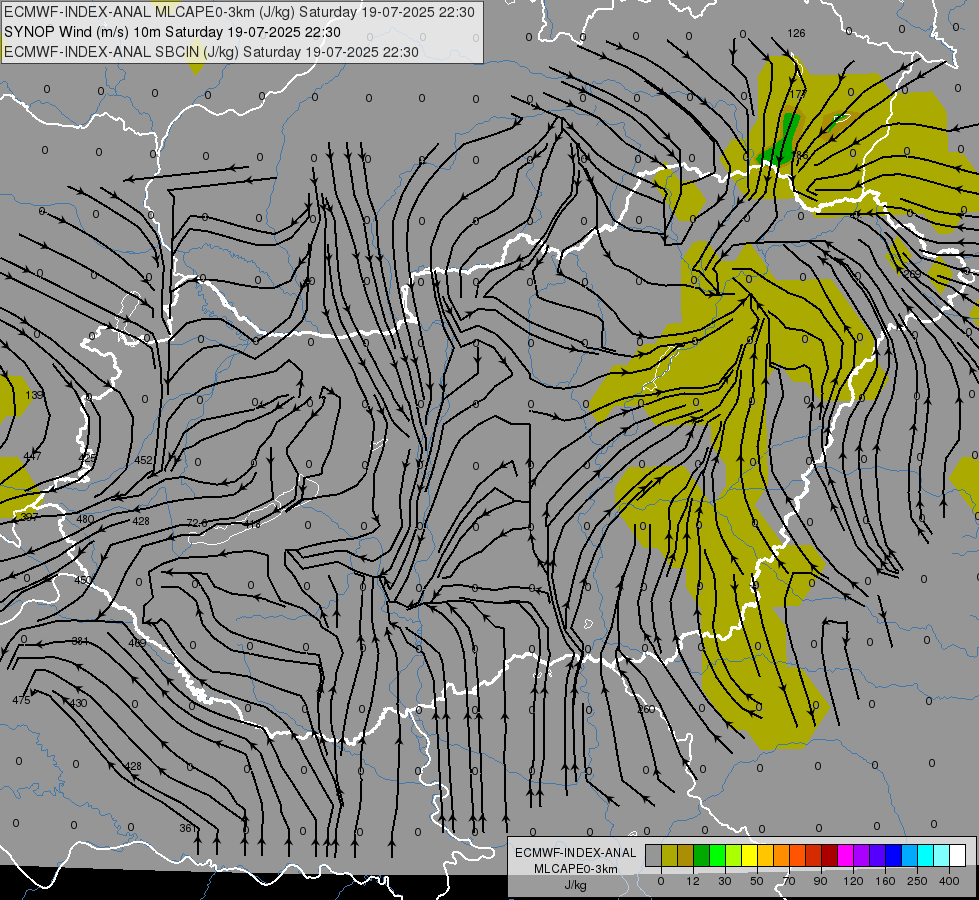This screenshot has height=900, width=979.
Task: Click the legend tick label '250'
Action: pyautogui.click(x=917, y=881)
